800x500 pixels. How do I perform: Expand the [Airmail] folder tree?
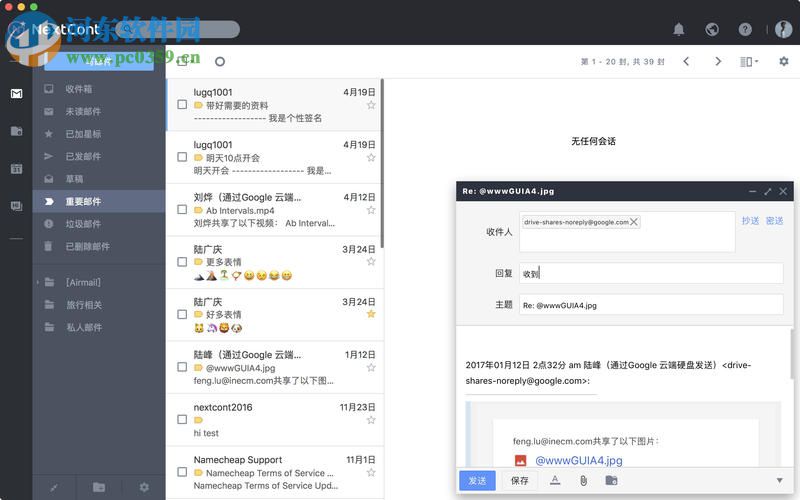[x=37, y=282]
